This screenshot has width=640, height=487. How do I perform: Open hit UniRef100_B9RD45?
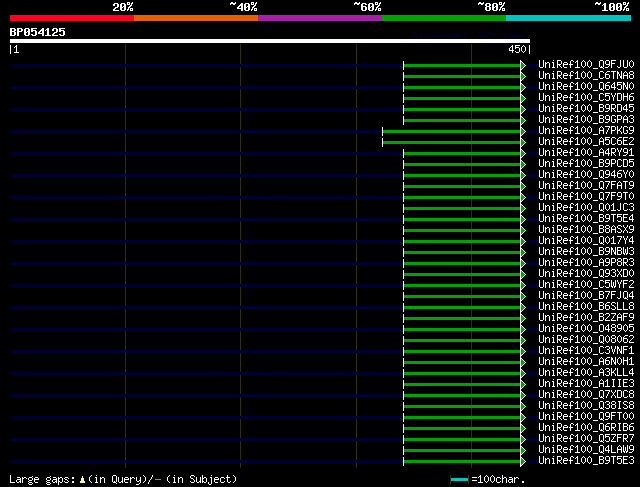point(586,109)
